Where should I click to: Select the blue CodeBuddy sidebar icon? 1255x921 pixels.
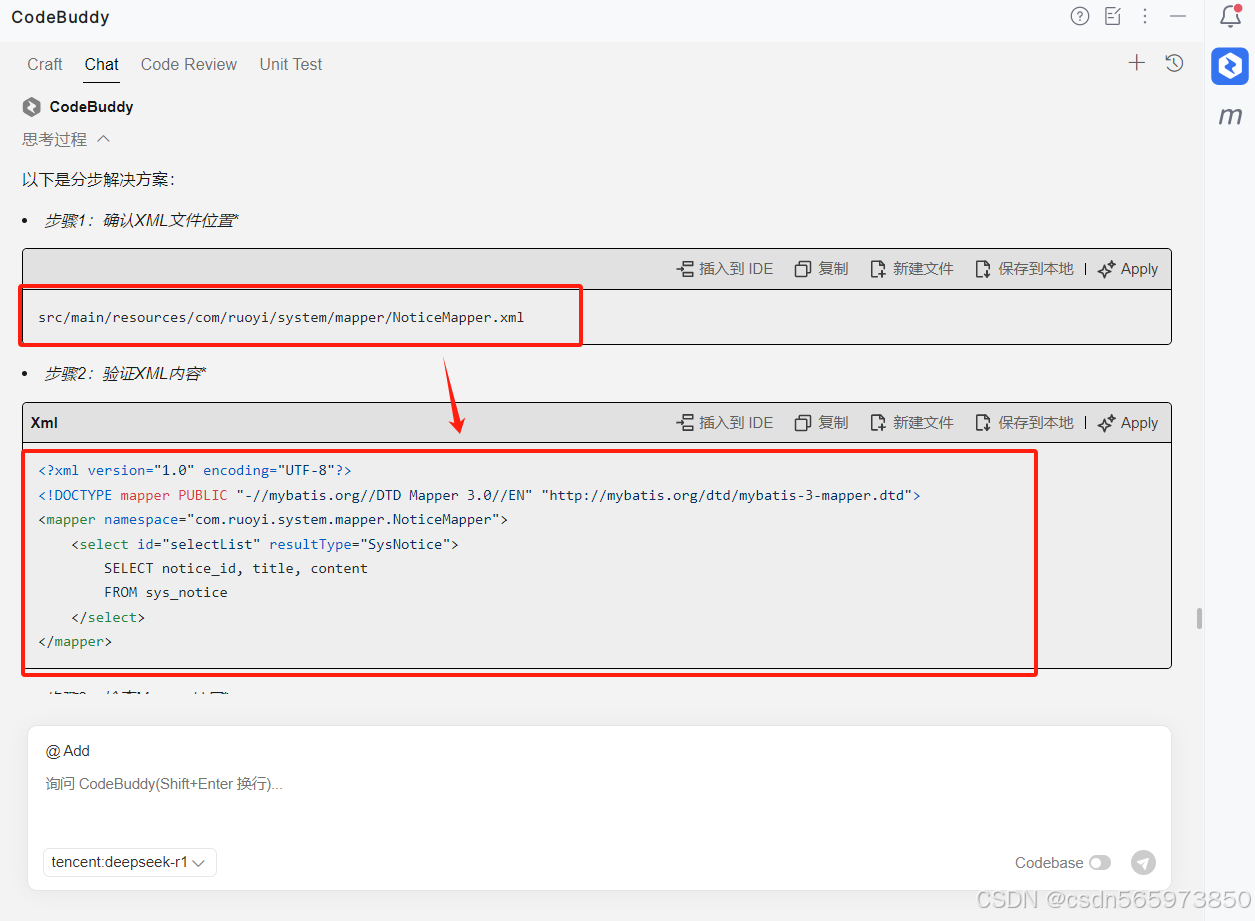(1230, 66)
